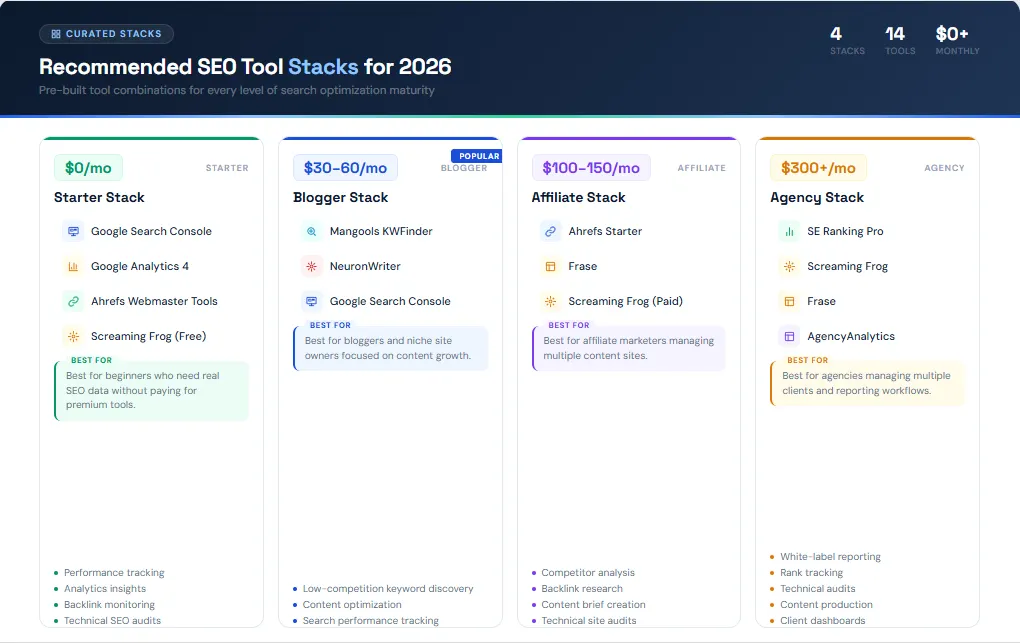Image resolution: width=1020 pixels, height=643 pixels.
Task: Click the AgencyAnalytics label
Action: tap(851, 336)
